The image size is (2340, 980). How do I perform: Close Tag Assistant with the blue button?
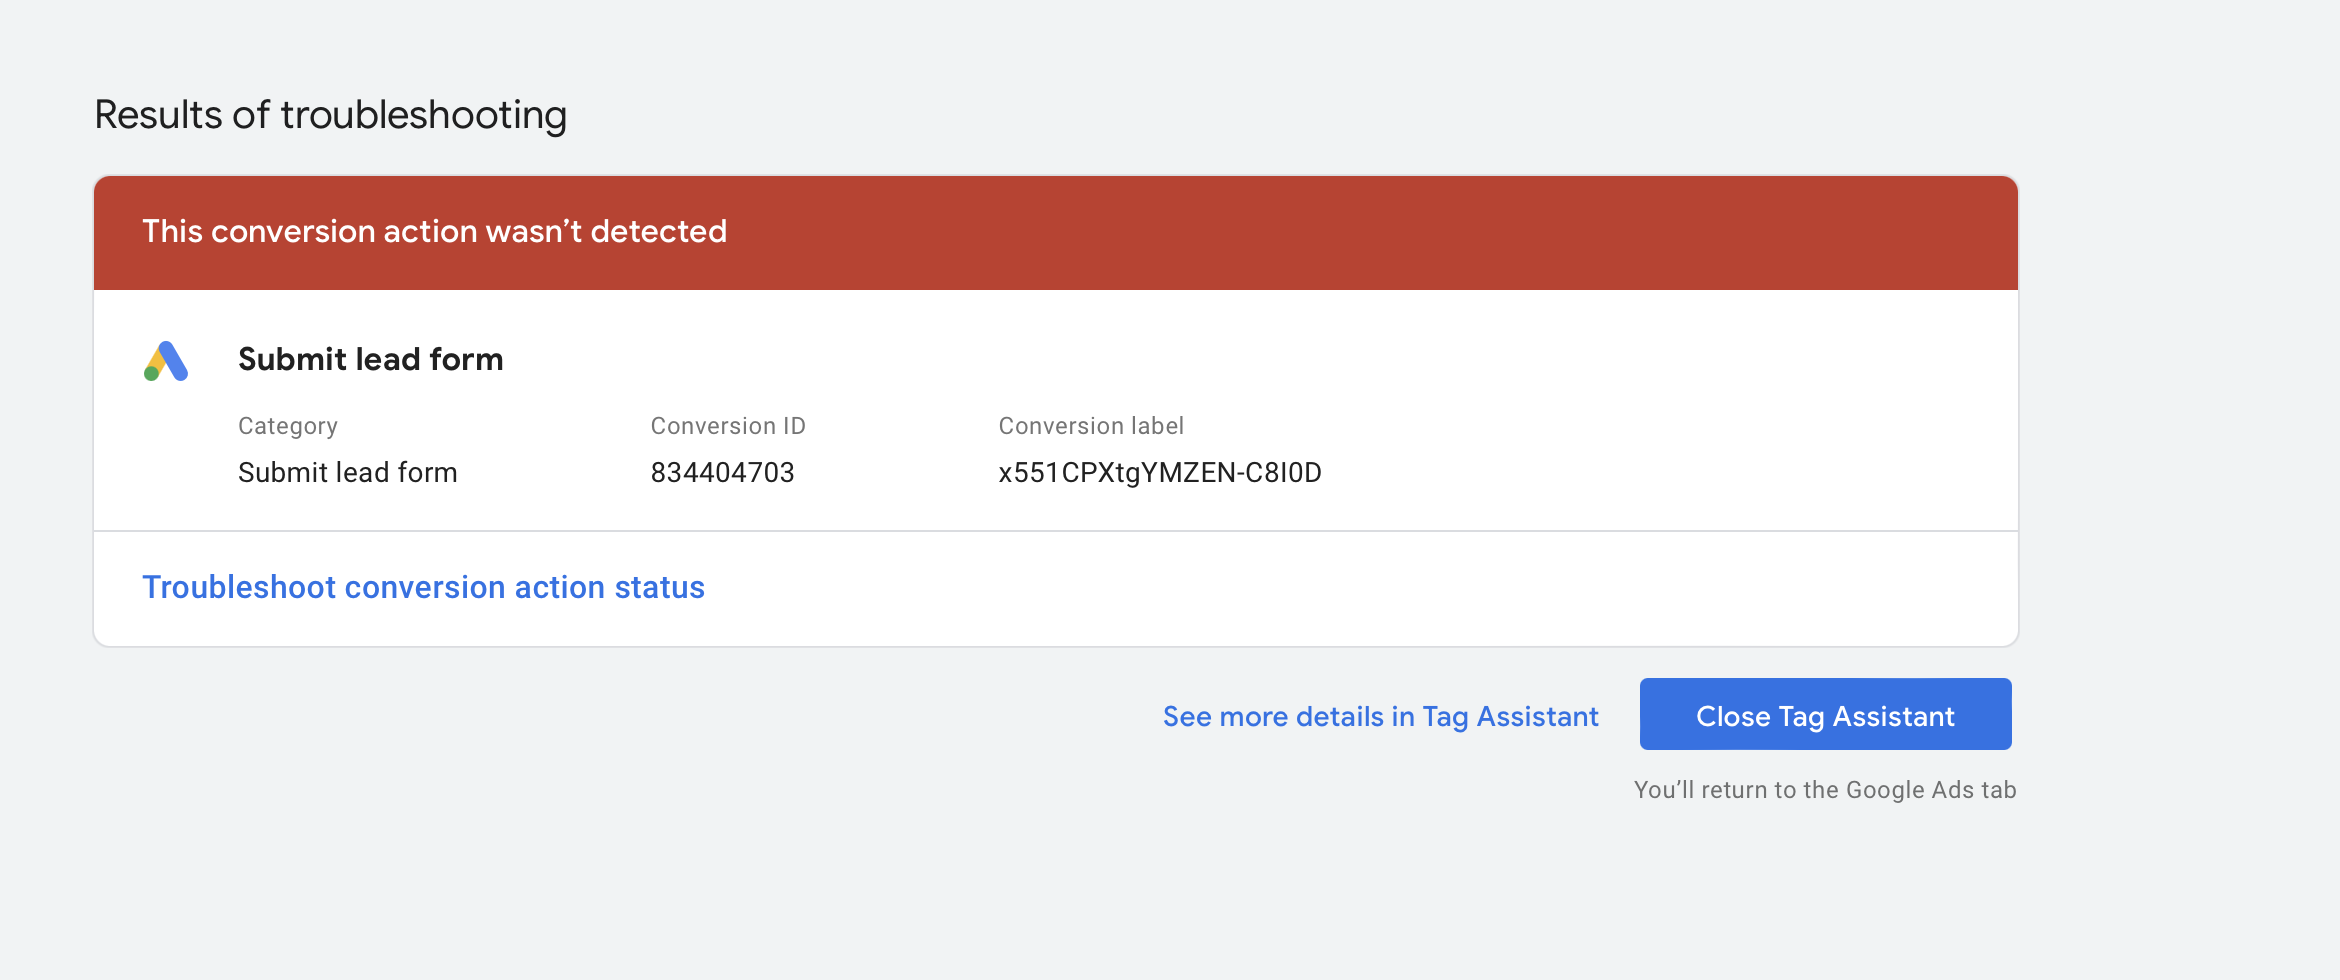[1825, 714]
